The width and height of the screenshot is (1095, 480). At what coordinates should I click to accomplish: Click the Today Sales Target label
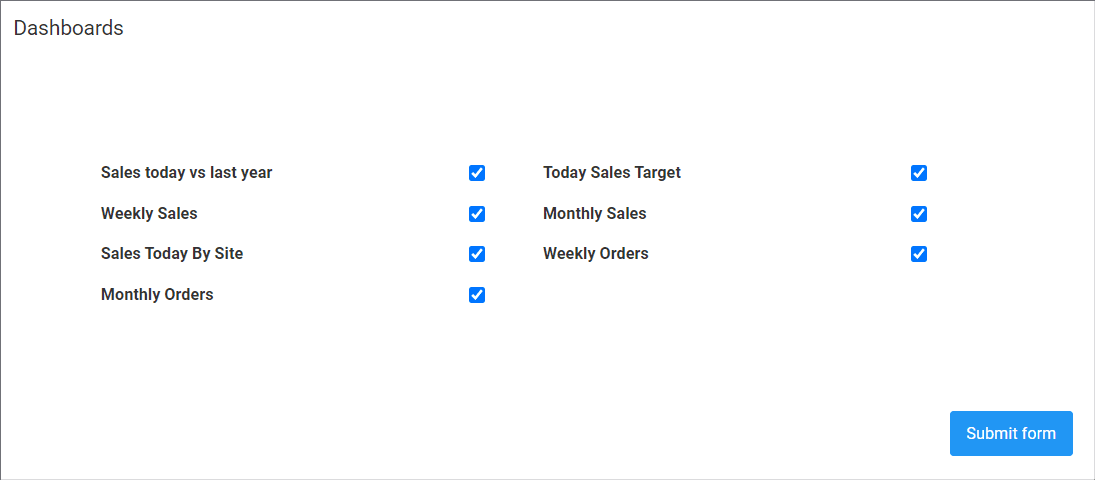pyautogui.click(x=612, y=173)
